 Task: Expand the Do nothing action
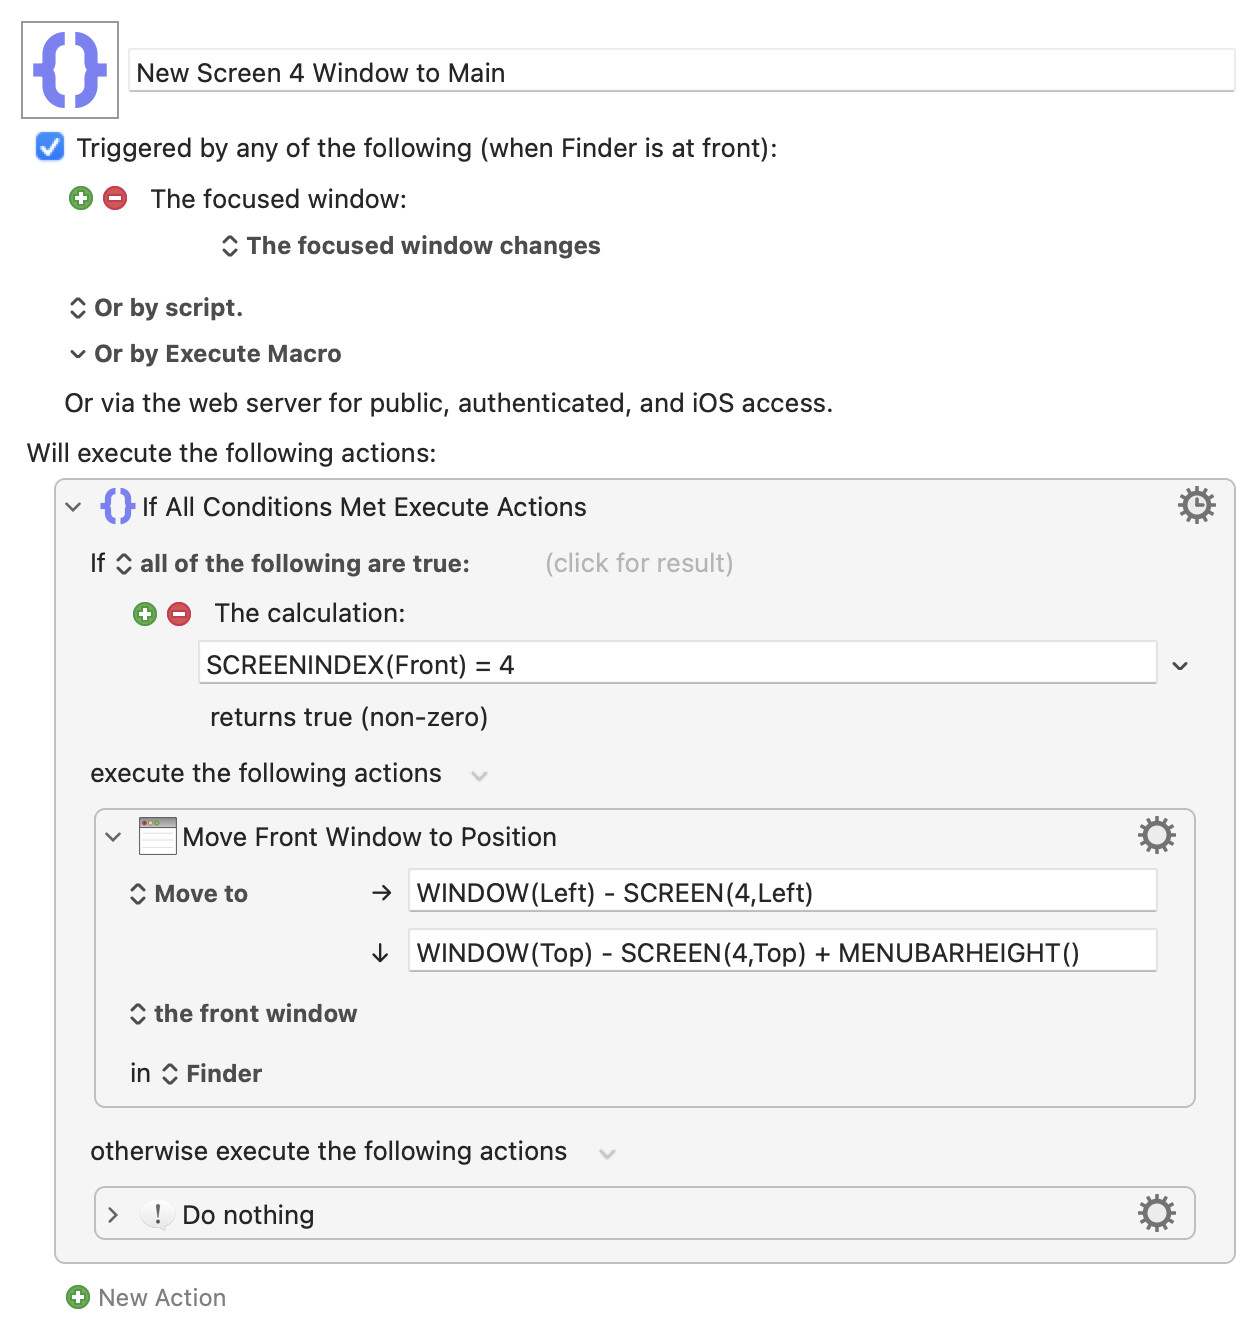coord(113,1215)
